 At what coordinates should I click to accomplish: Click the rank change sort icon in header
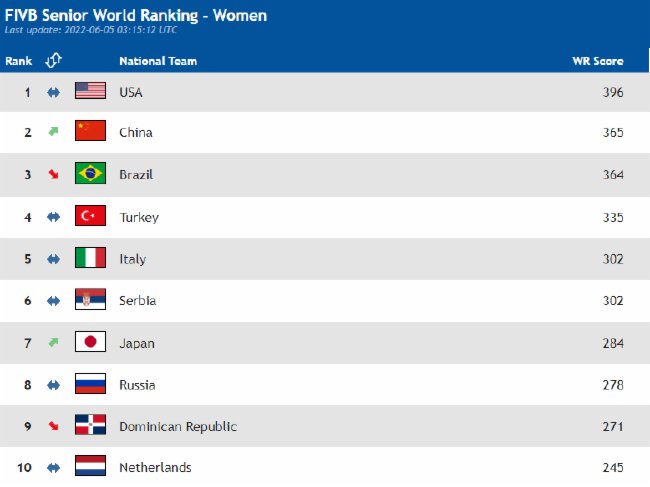(53, 61)
